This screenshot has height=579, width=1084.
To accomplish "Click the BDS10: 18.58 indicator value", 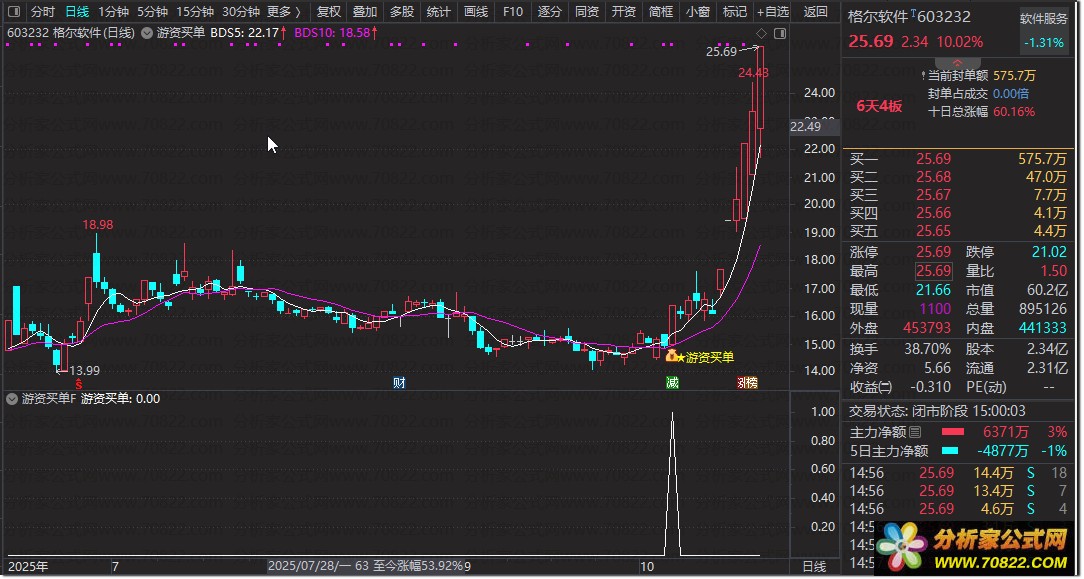I will pos(336,32).
